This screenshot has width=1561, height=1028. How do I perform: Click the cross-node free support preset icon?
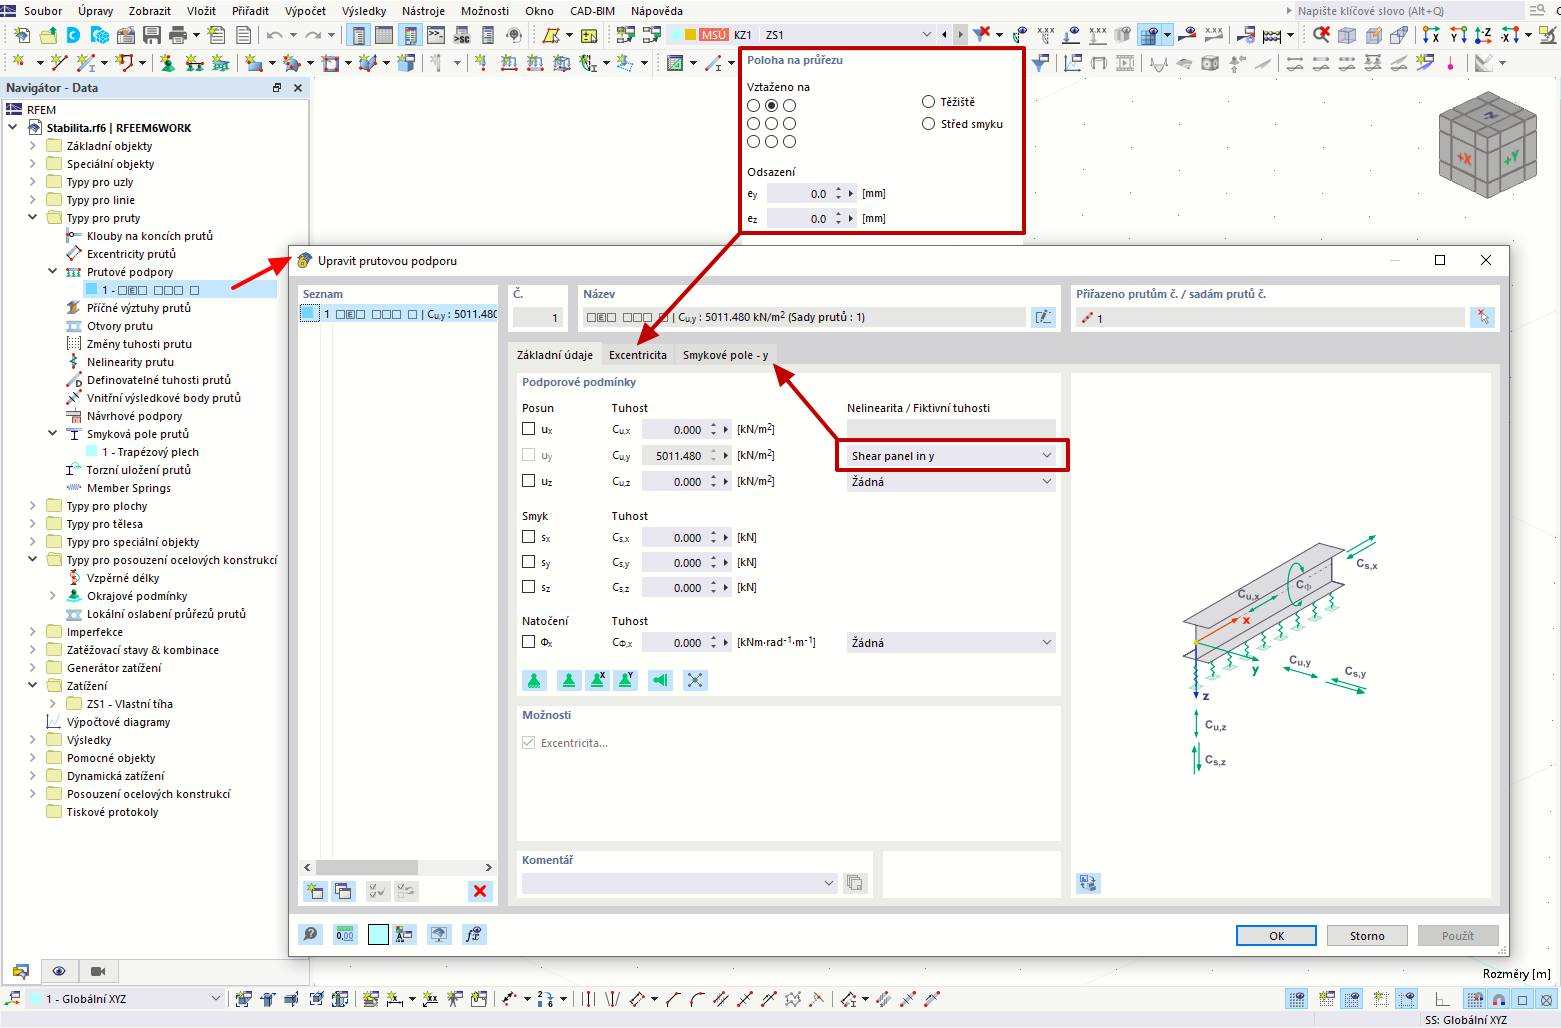[x=695, y=680]
